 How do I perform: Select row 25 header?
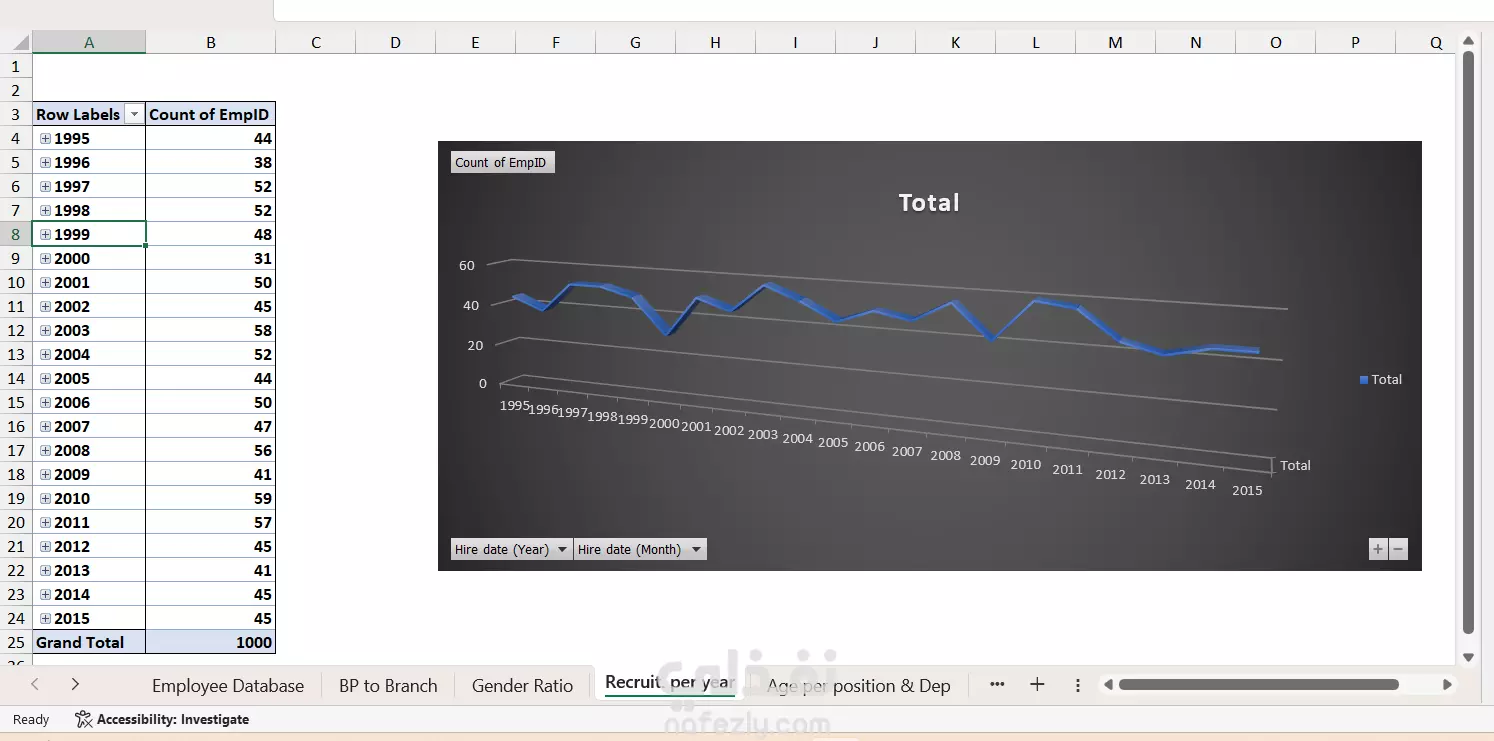(16, 642)
